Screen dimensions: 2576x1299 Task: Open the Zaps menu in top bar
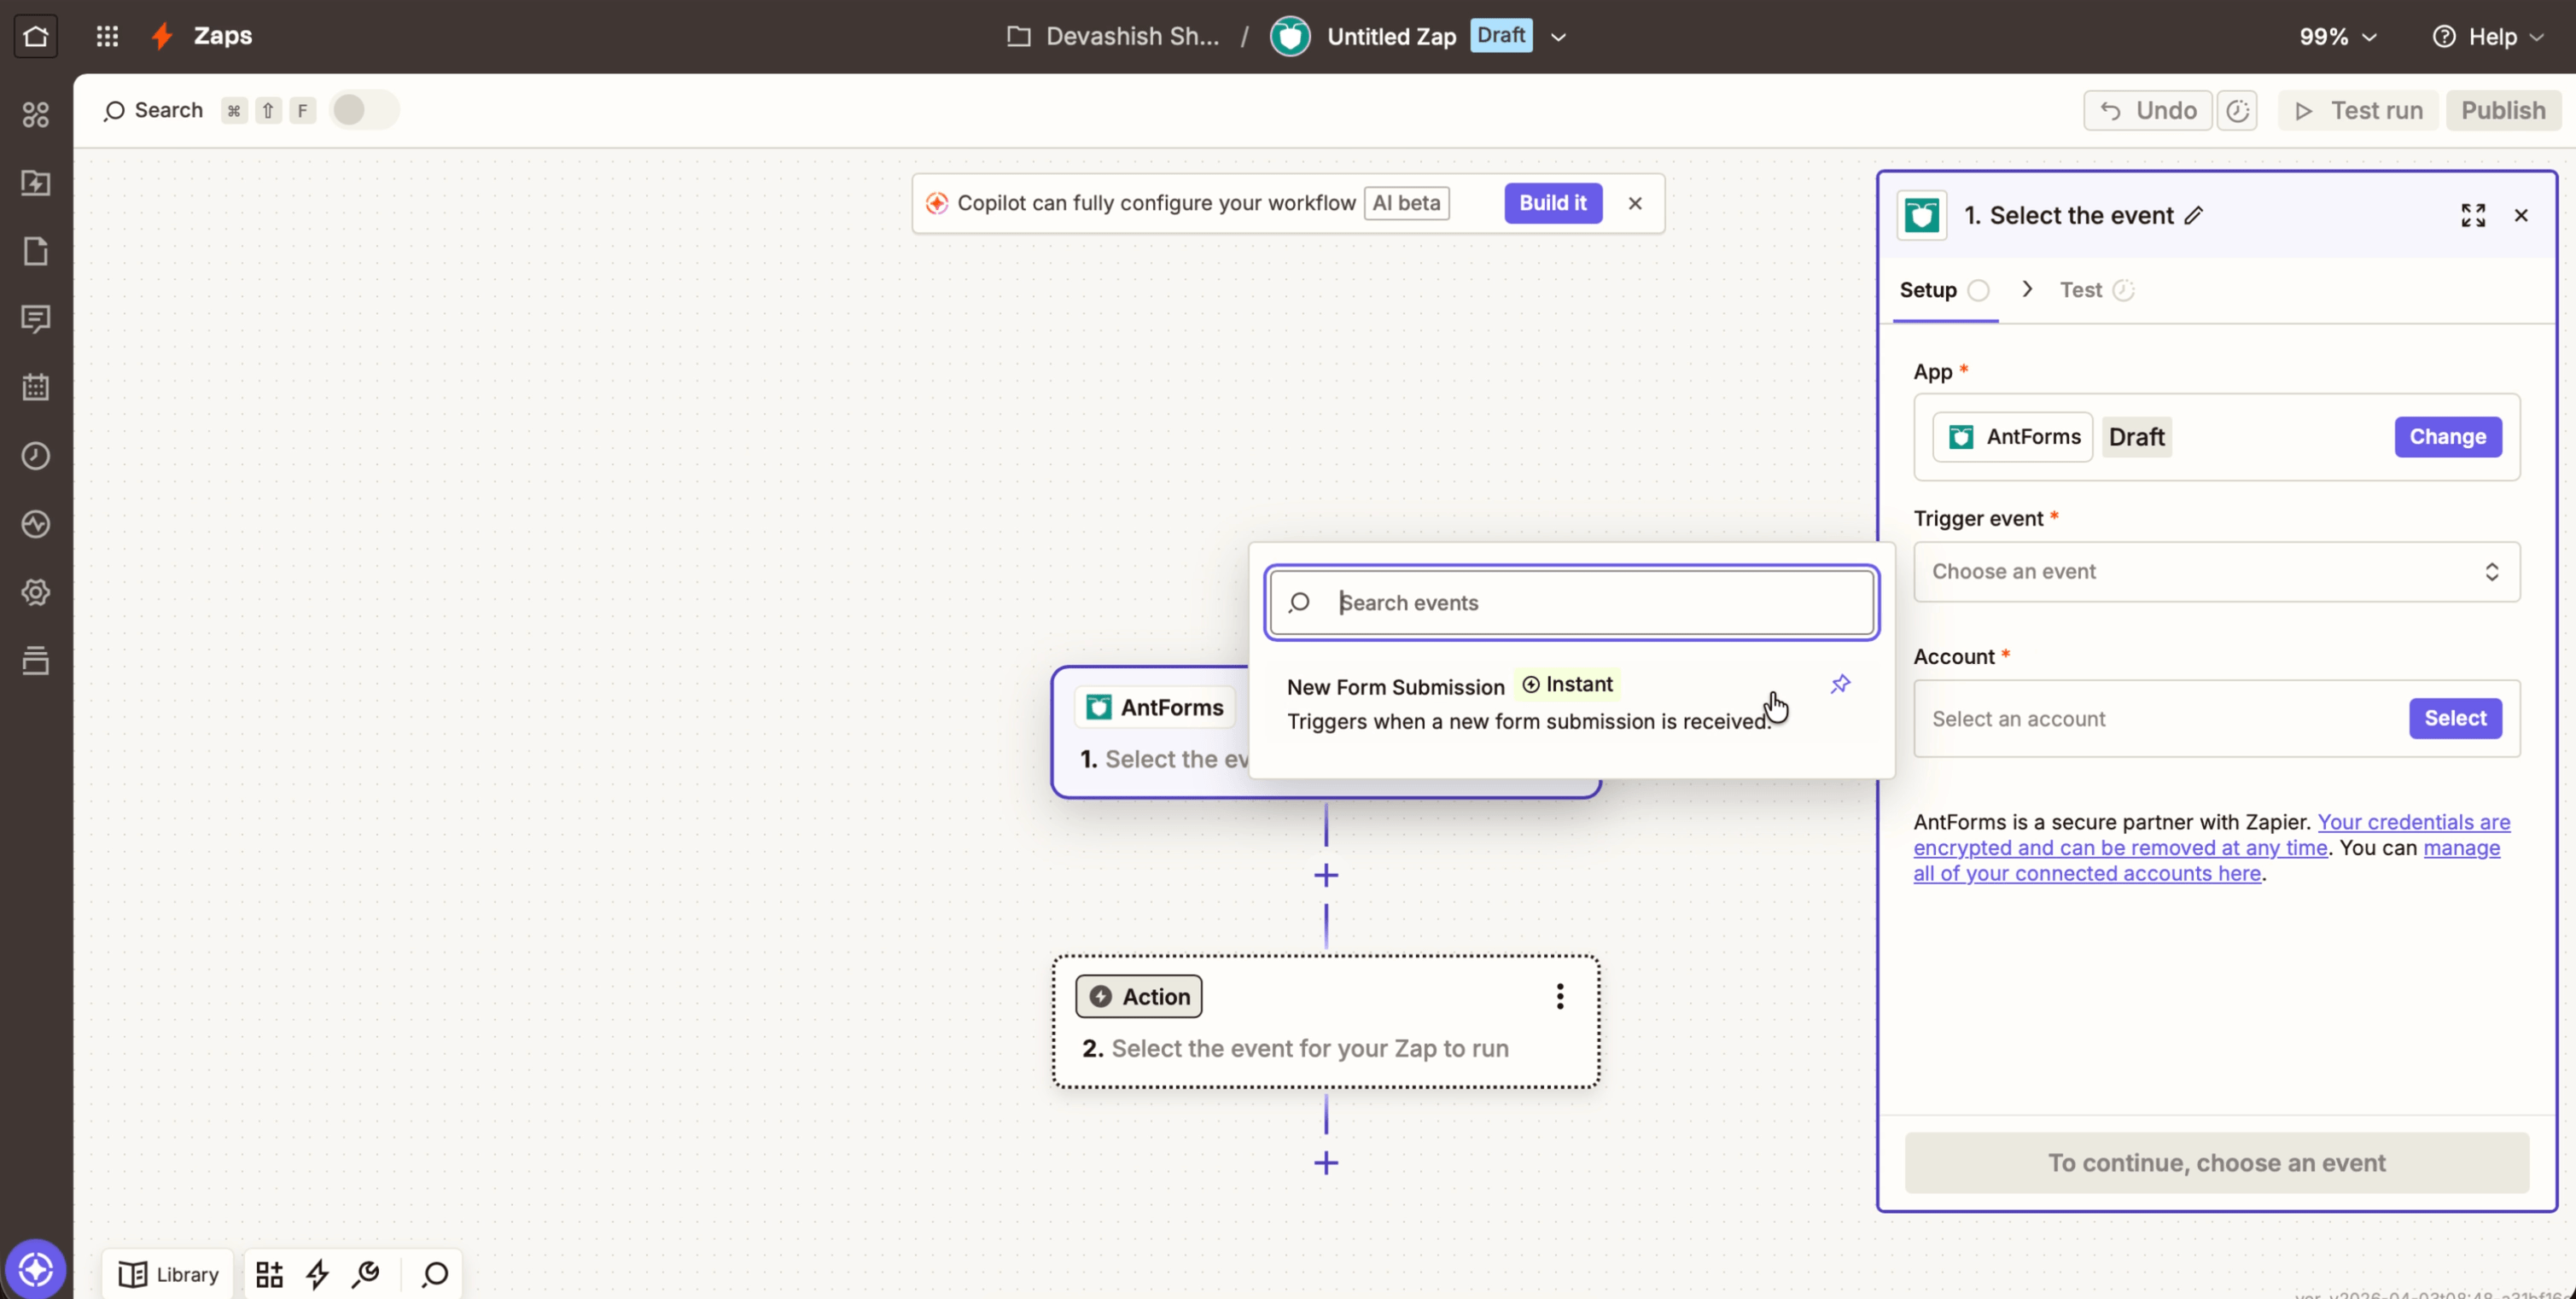point(222,35)
